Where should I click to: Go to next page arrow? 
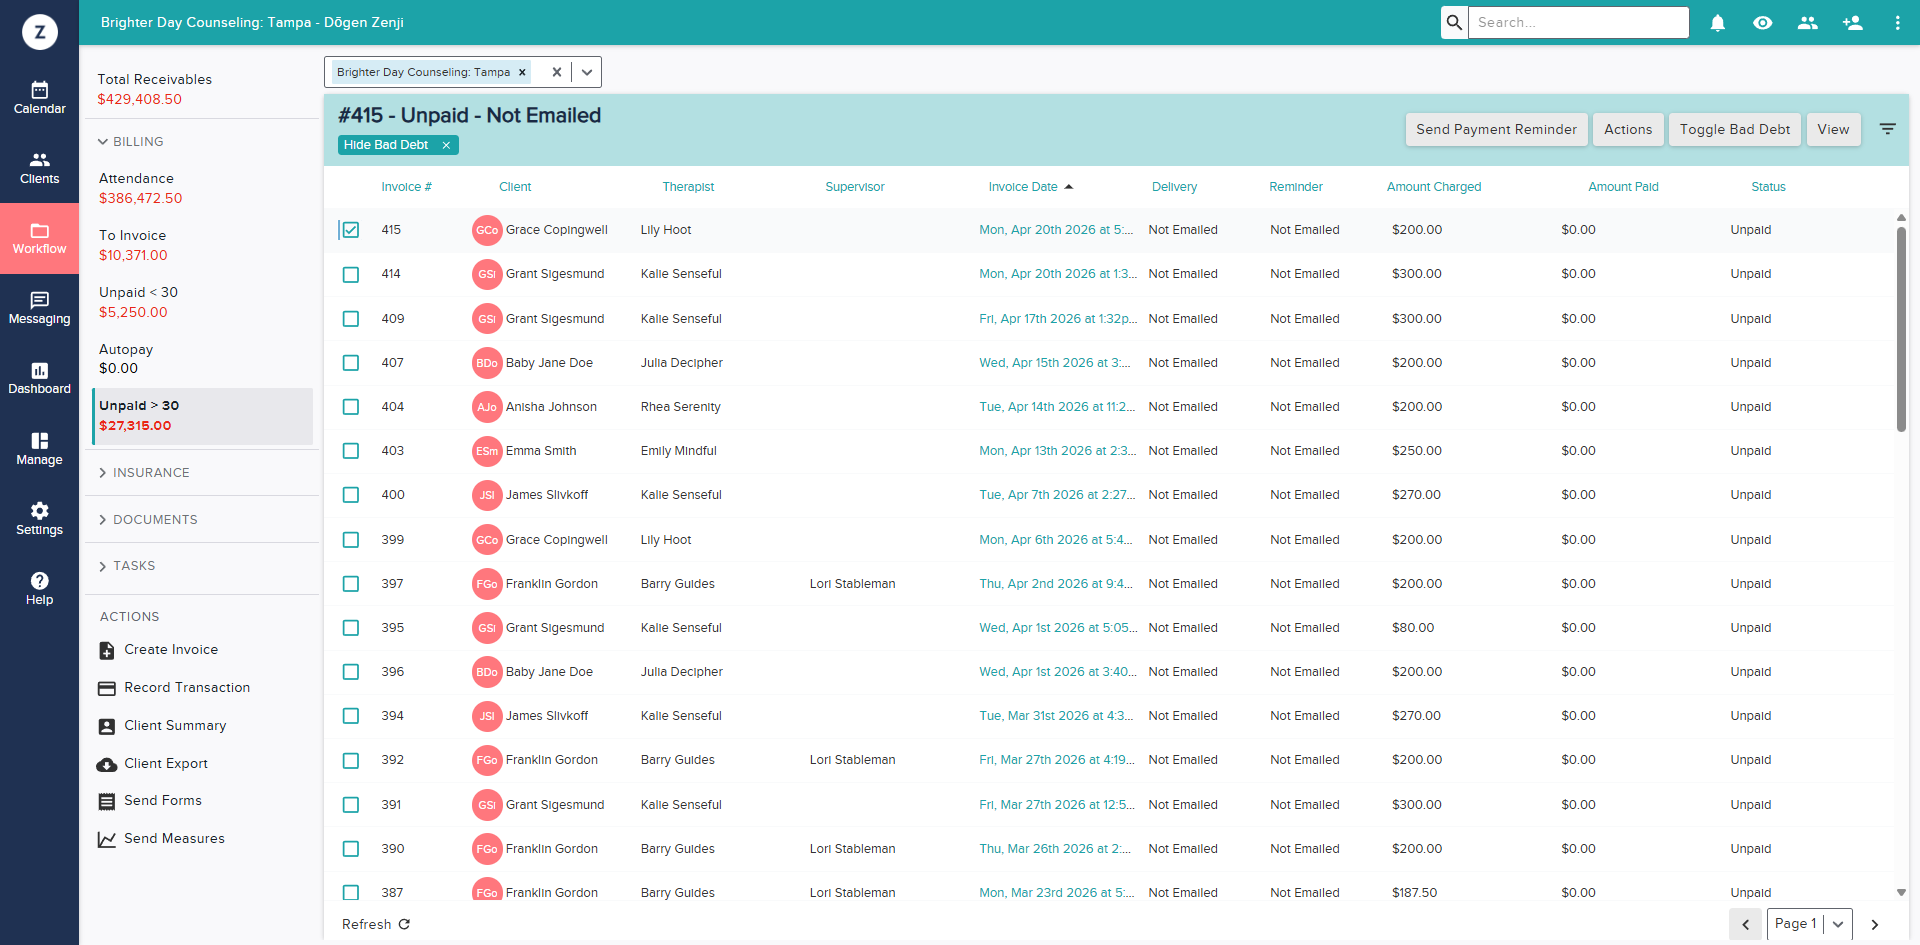click(1875, 924)
